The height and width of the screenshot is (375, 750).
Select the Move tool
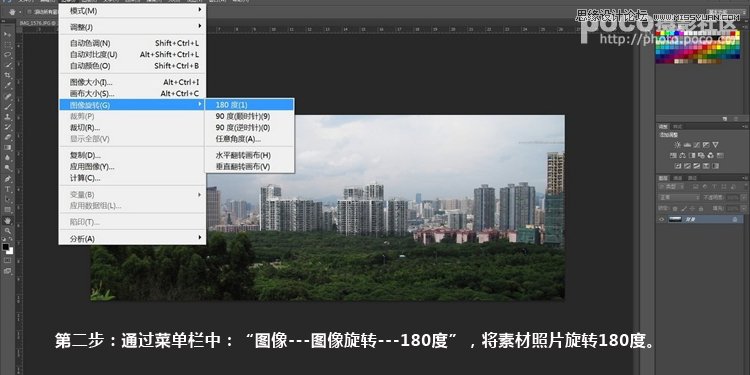[x=8, y=34]
